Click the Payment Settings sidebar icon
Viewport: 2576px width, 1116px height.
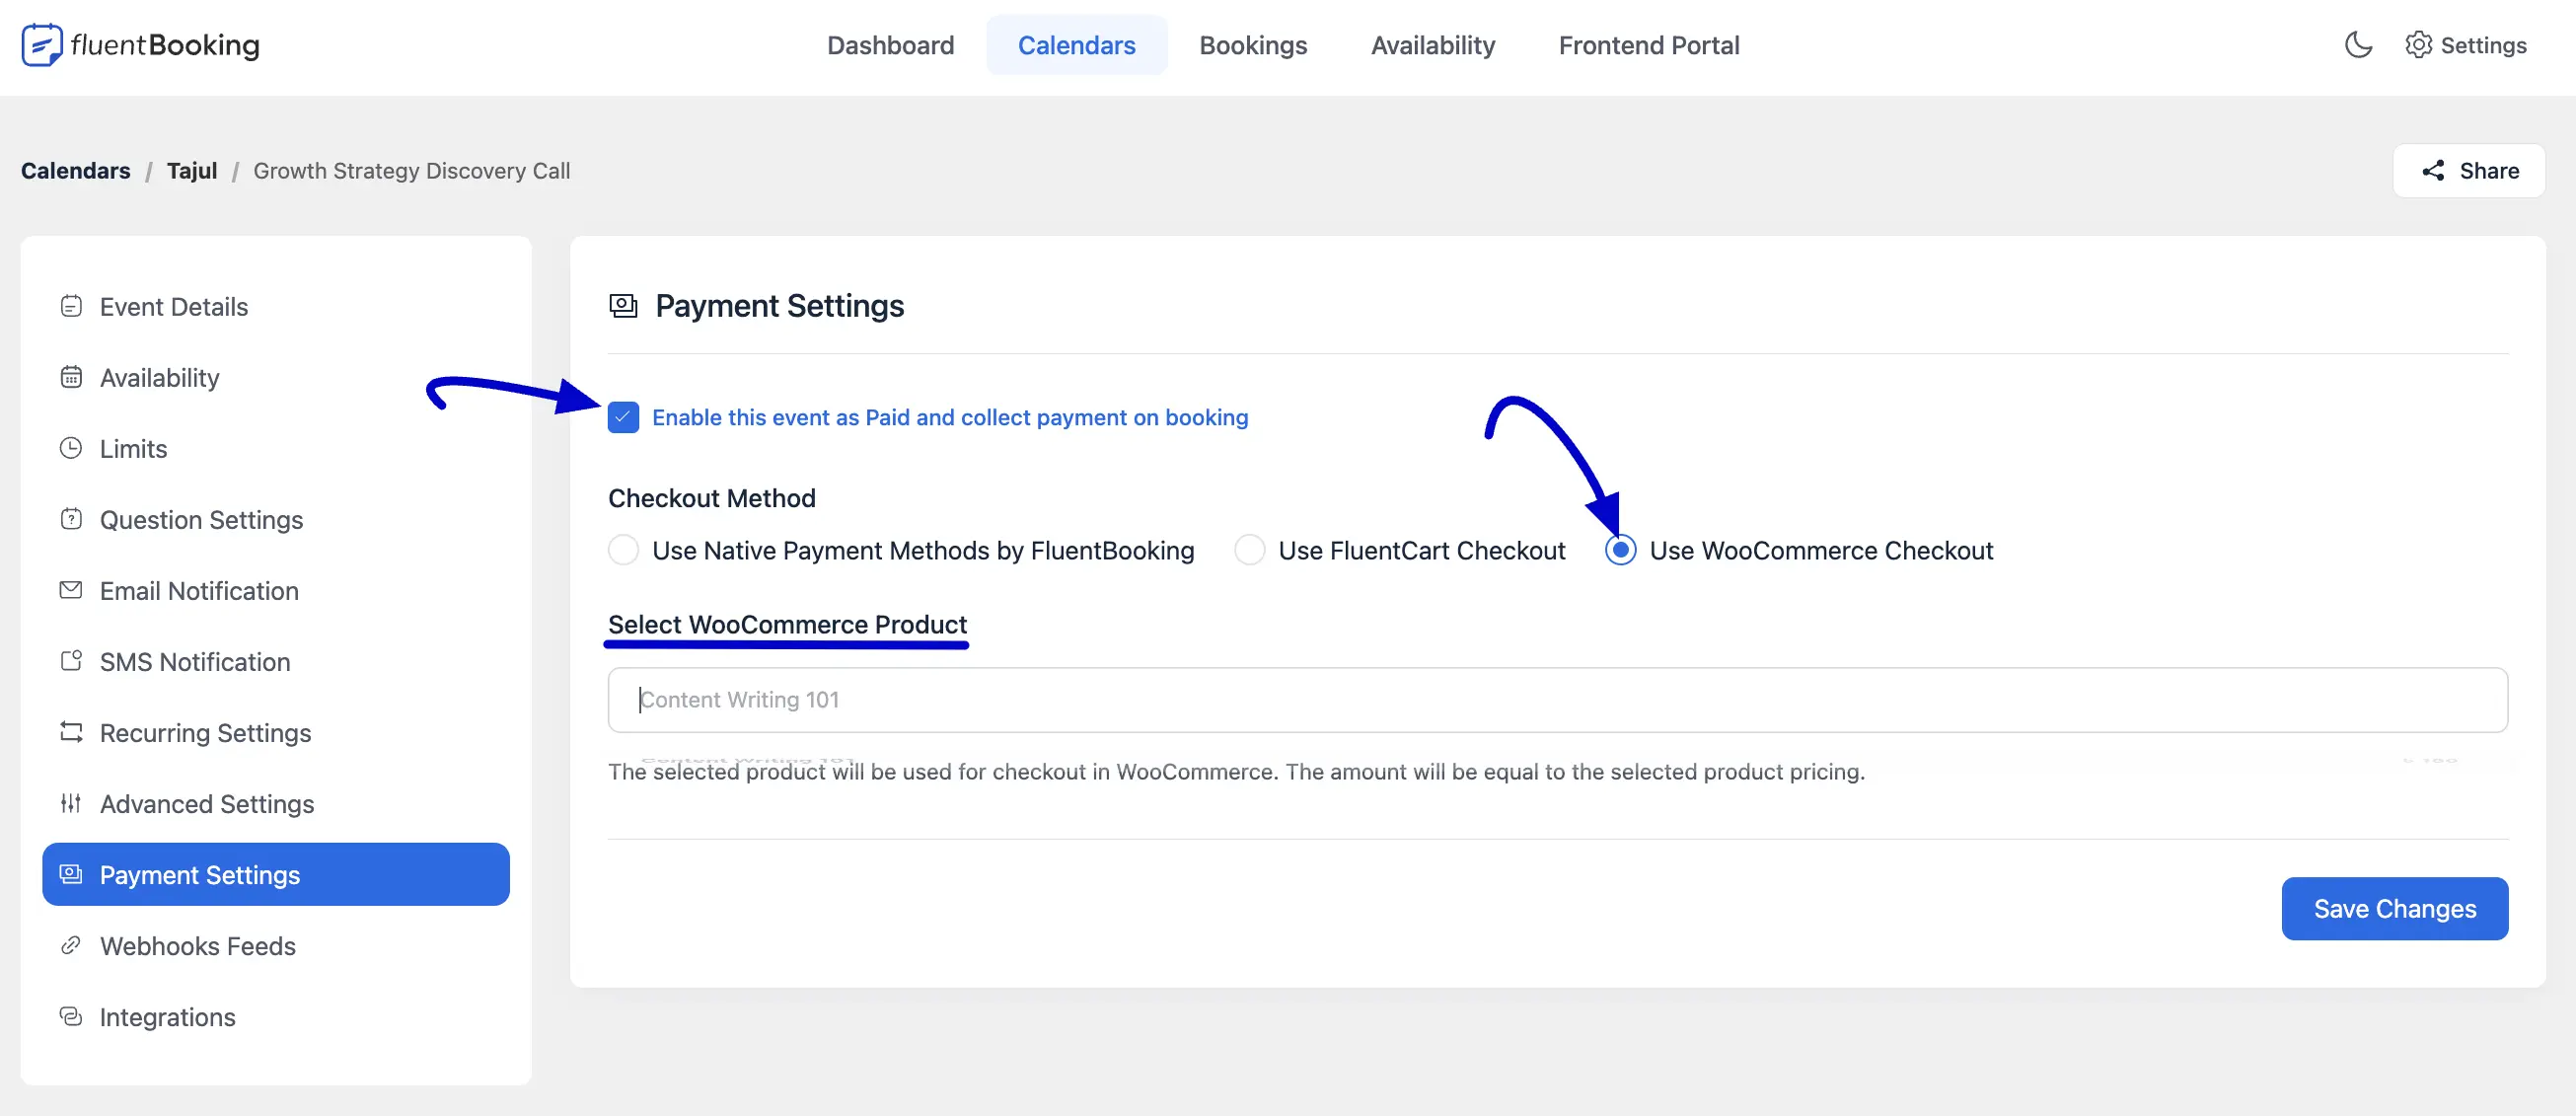point(71,874)
